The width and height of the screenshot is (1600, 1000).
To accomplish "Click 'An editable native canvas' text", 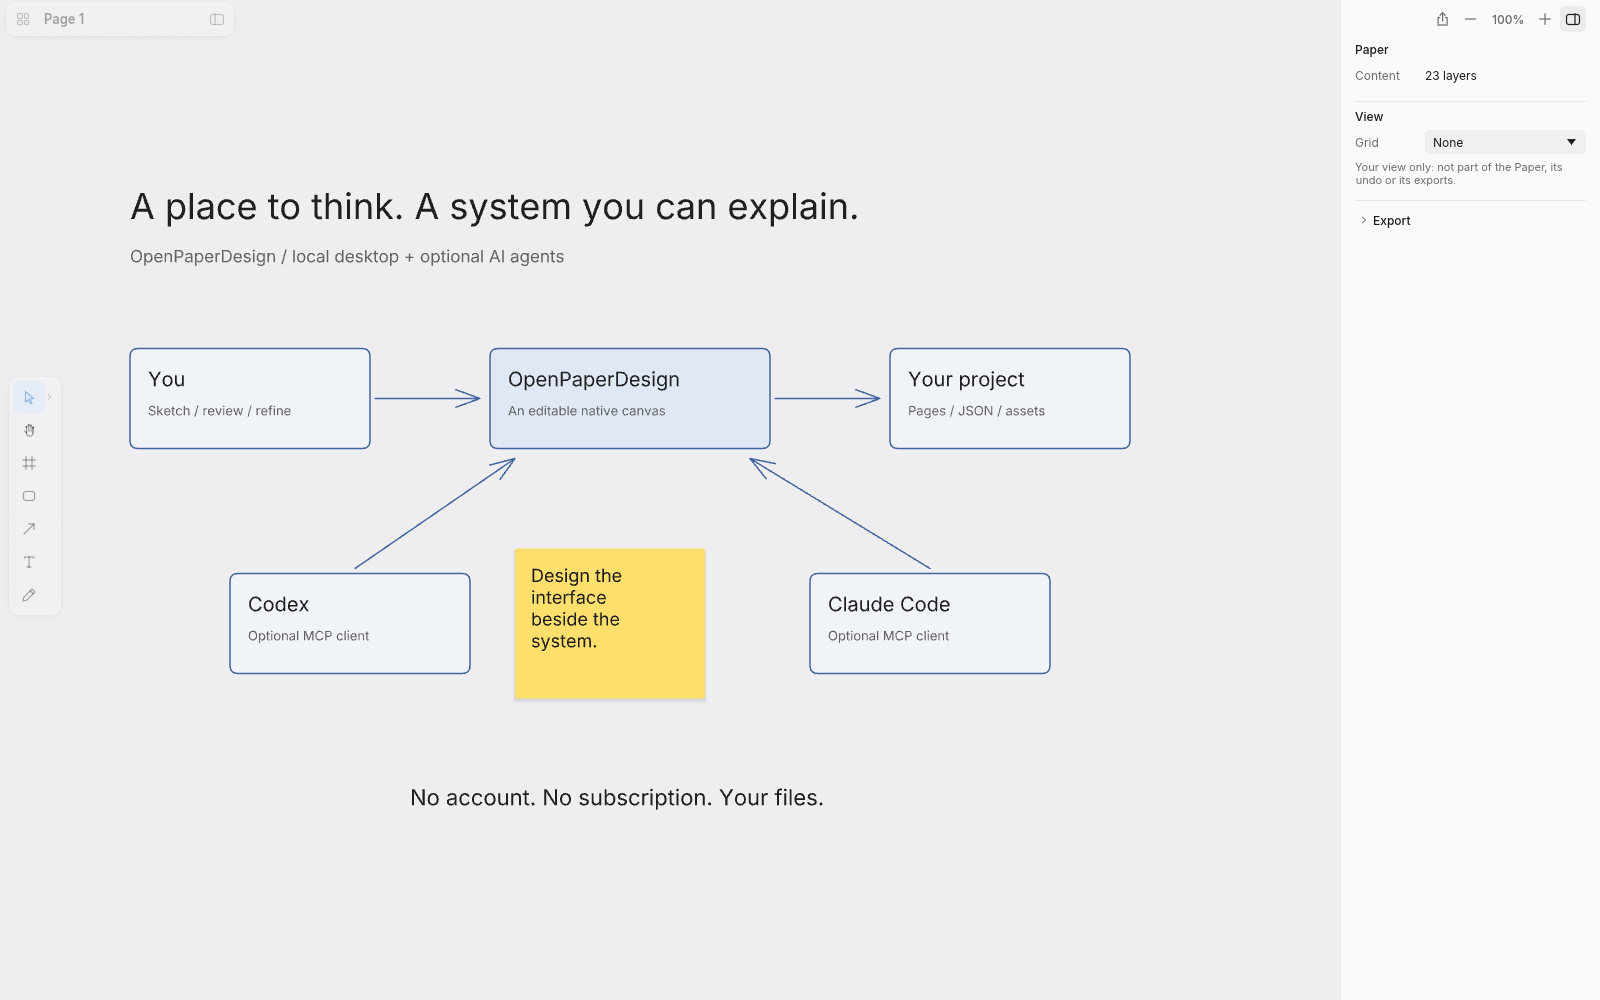I will pos(586,411).
